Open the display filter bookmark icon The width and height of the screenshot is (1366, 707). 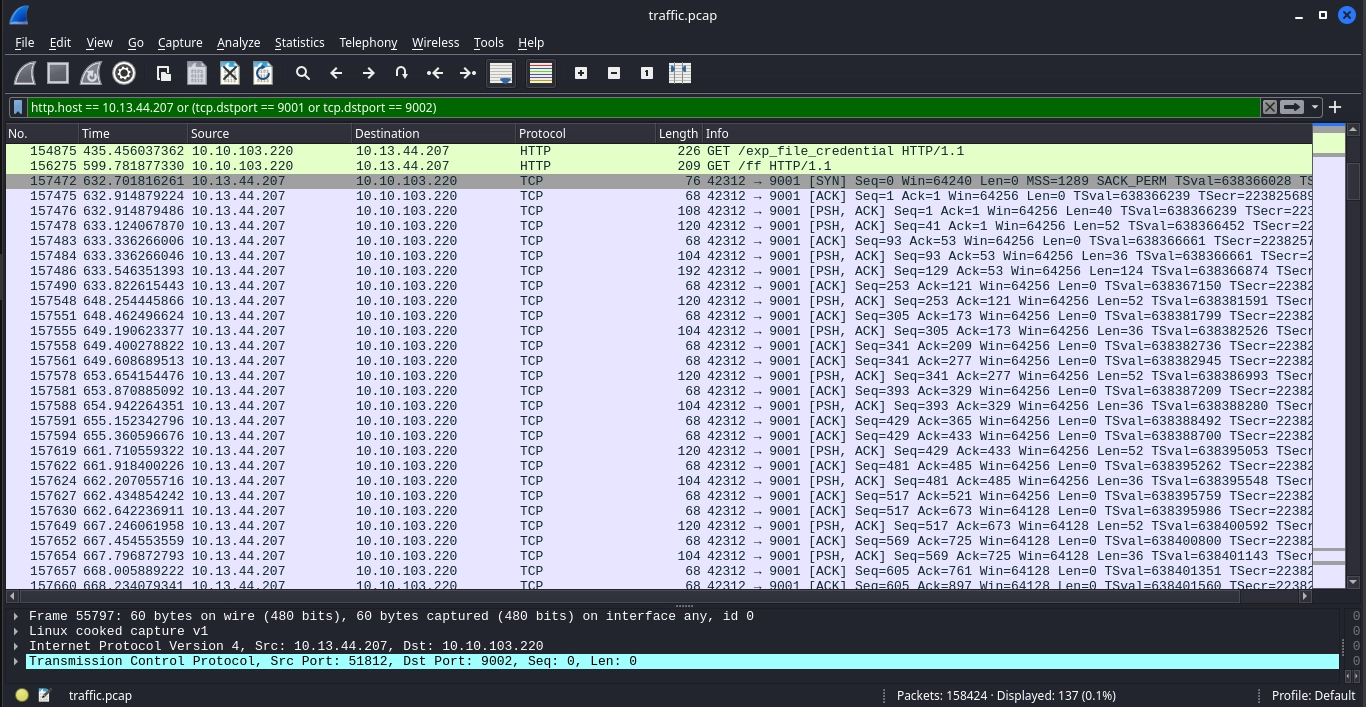(18, 107)
